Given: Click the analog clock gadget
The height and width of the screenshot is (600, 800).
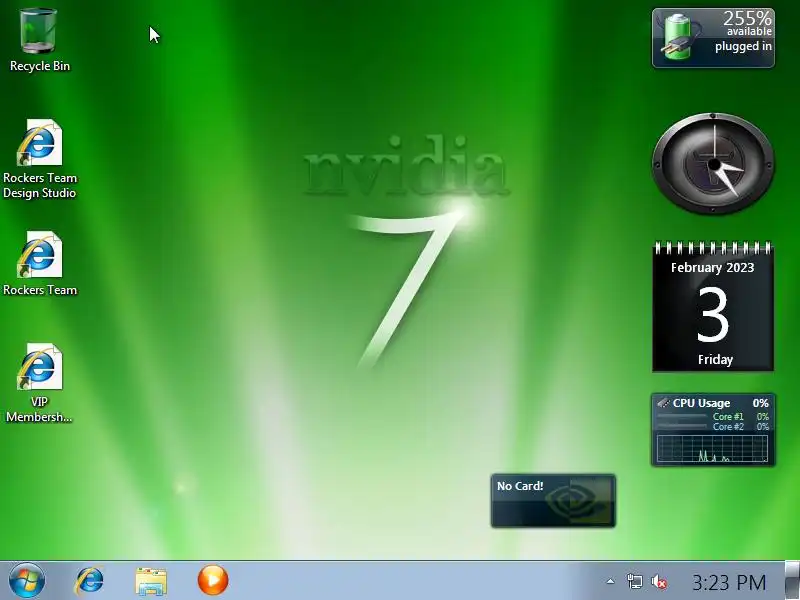Looking at the screenshot, I should 713,164.
